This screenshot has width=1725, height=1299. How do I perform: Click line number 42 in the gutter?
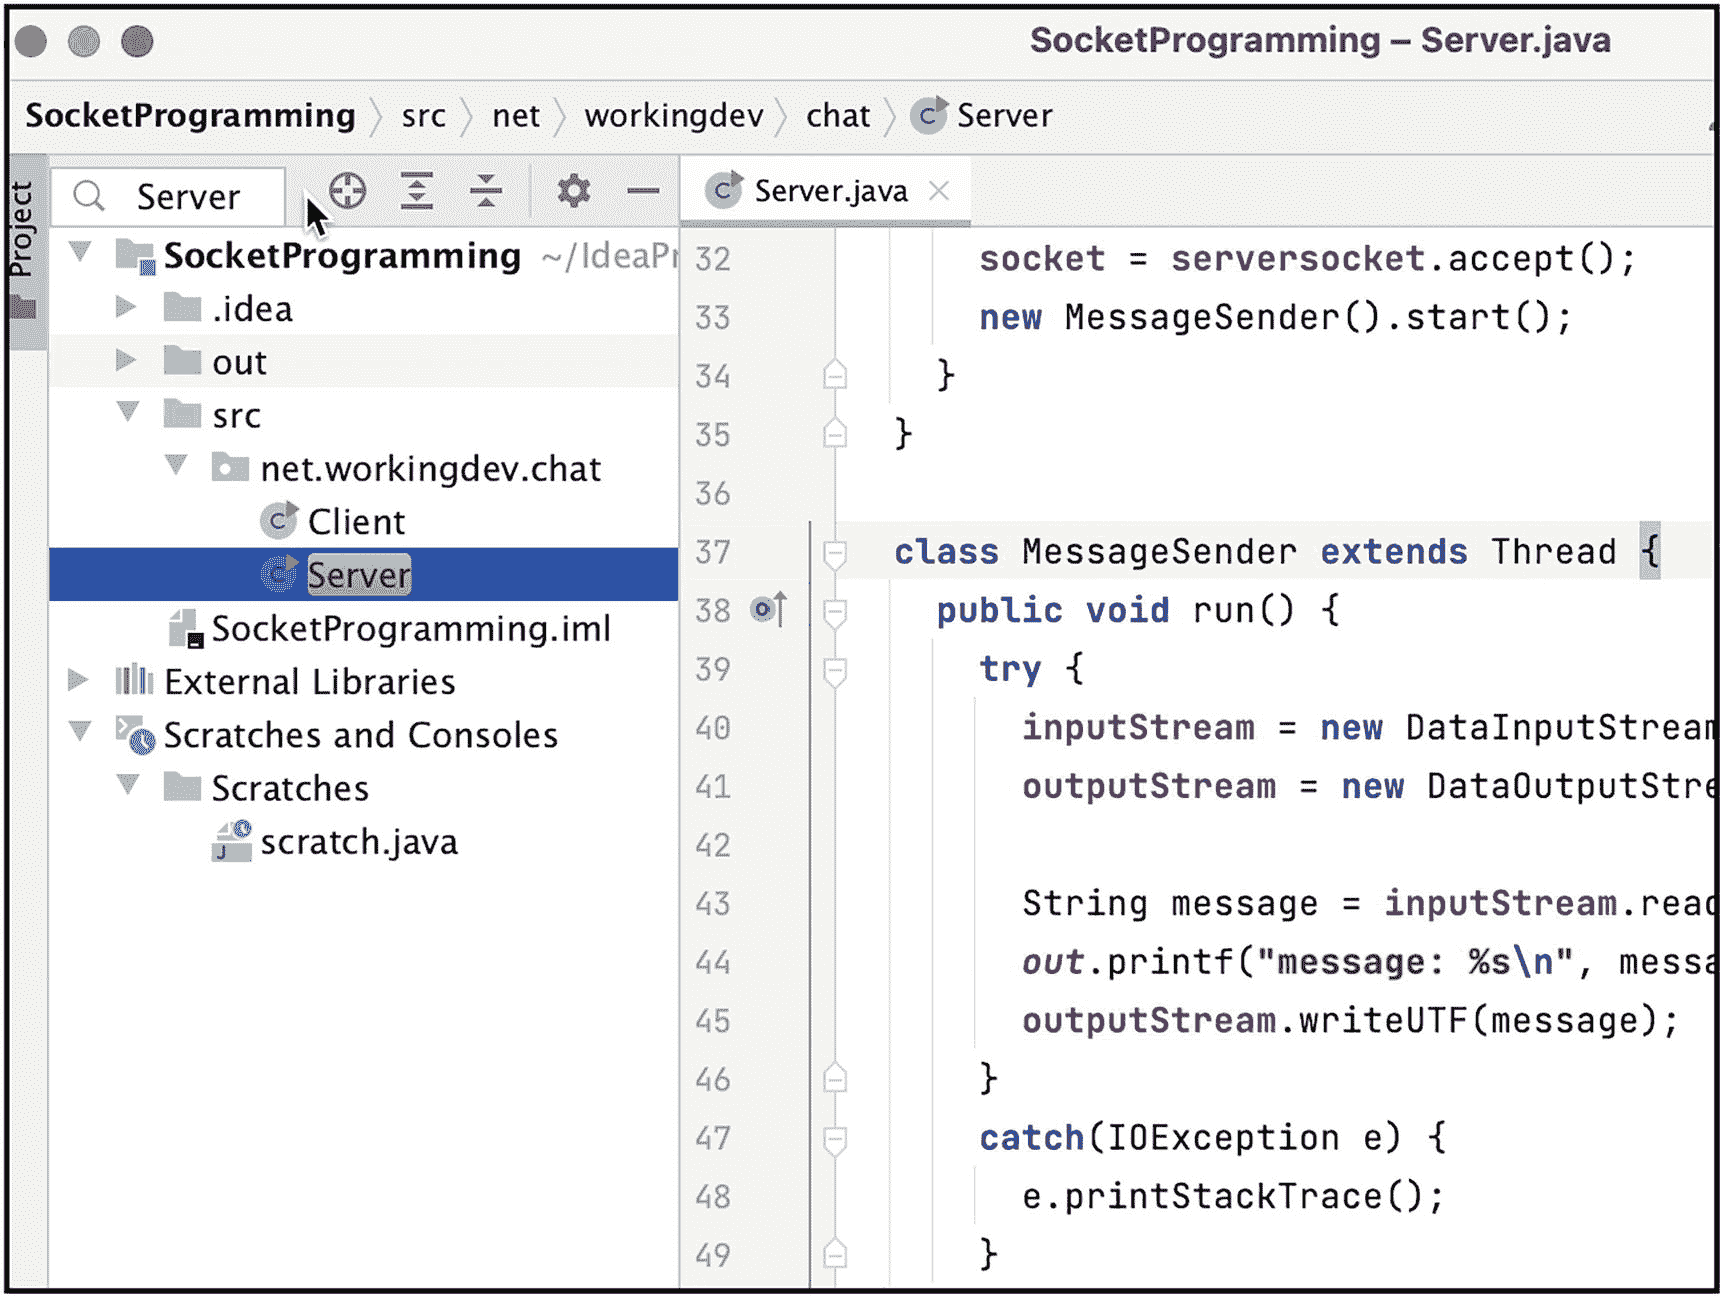click(712, 845)
